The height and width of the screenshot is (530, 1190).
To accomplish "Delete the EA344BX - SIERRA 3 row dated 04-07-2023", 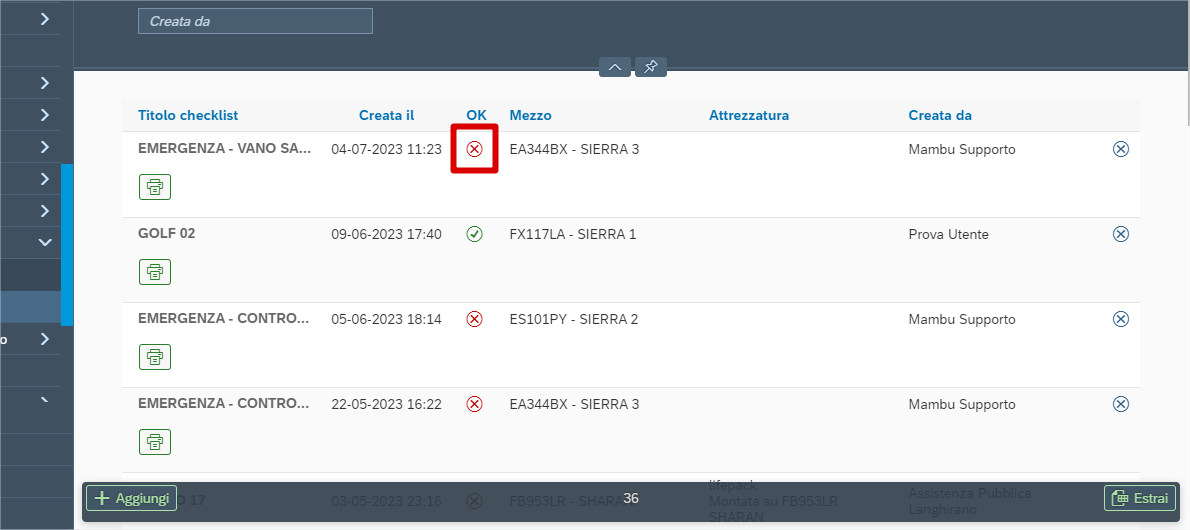I will coord(1121,149).
